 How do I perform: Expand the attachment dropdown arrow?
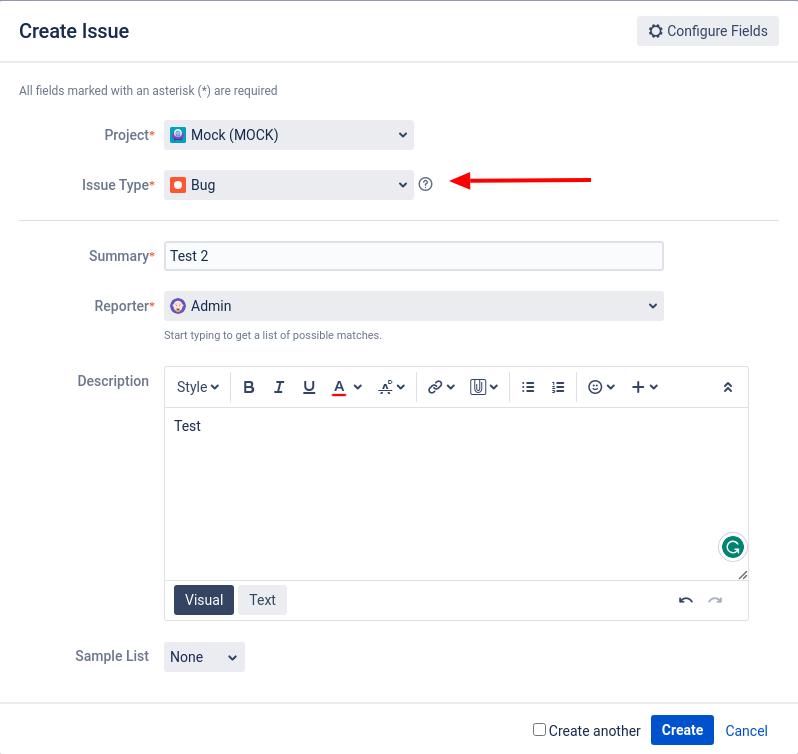coord(494,387)
